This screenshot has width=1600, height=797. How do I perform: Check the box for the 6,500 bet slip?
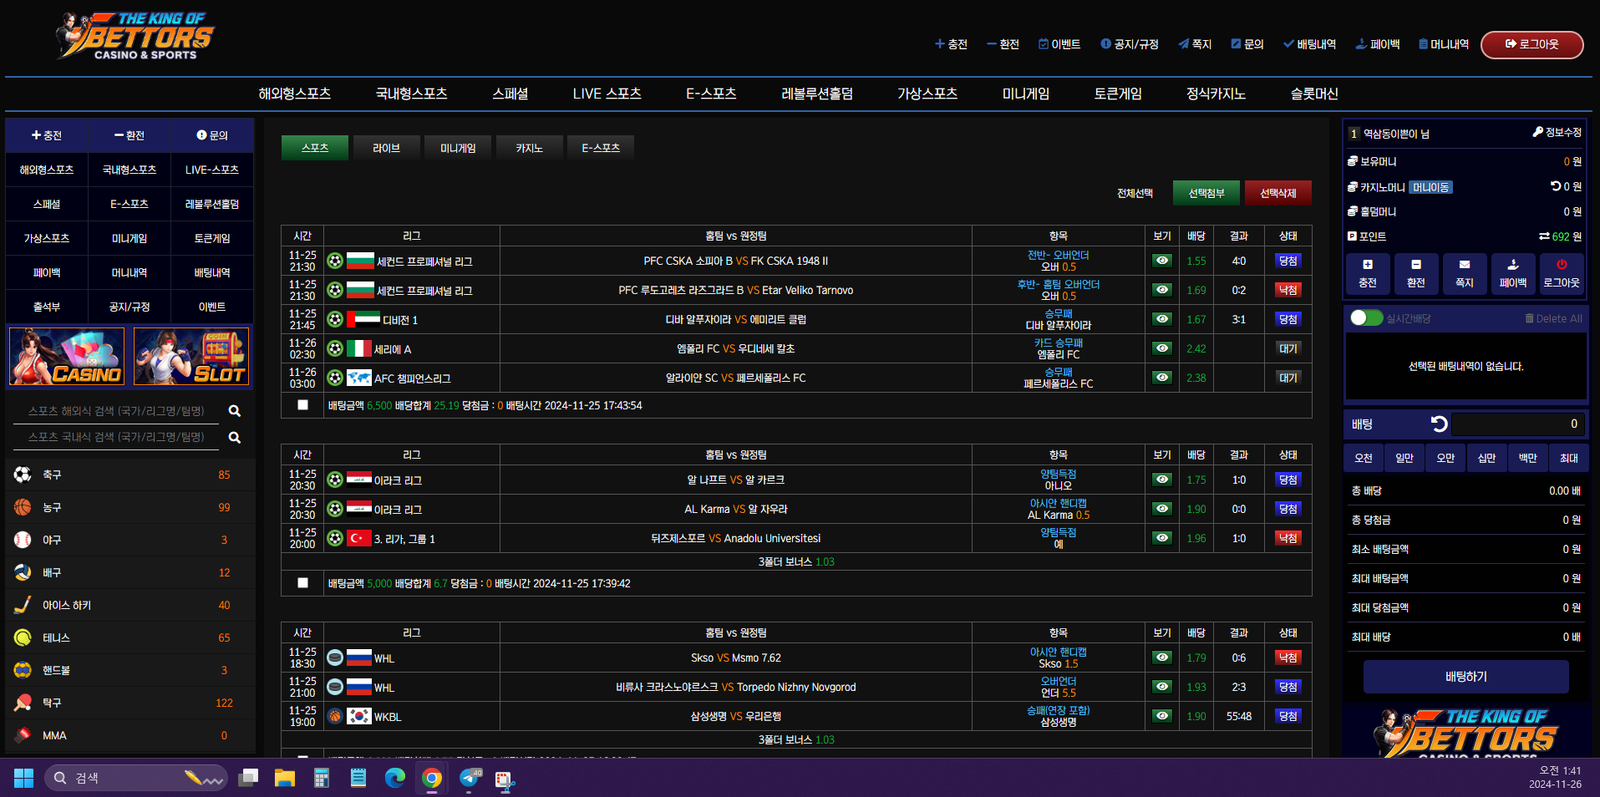click(x=303, y=405)
